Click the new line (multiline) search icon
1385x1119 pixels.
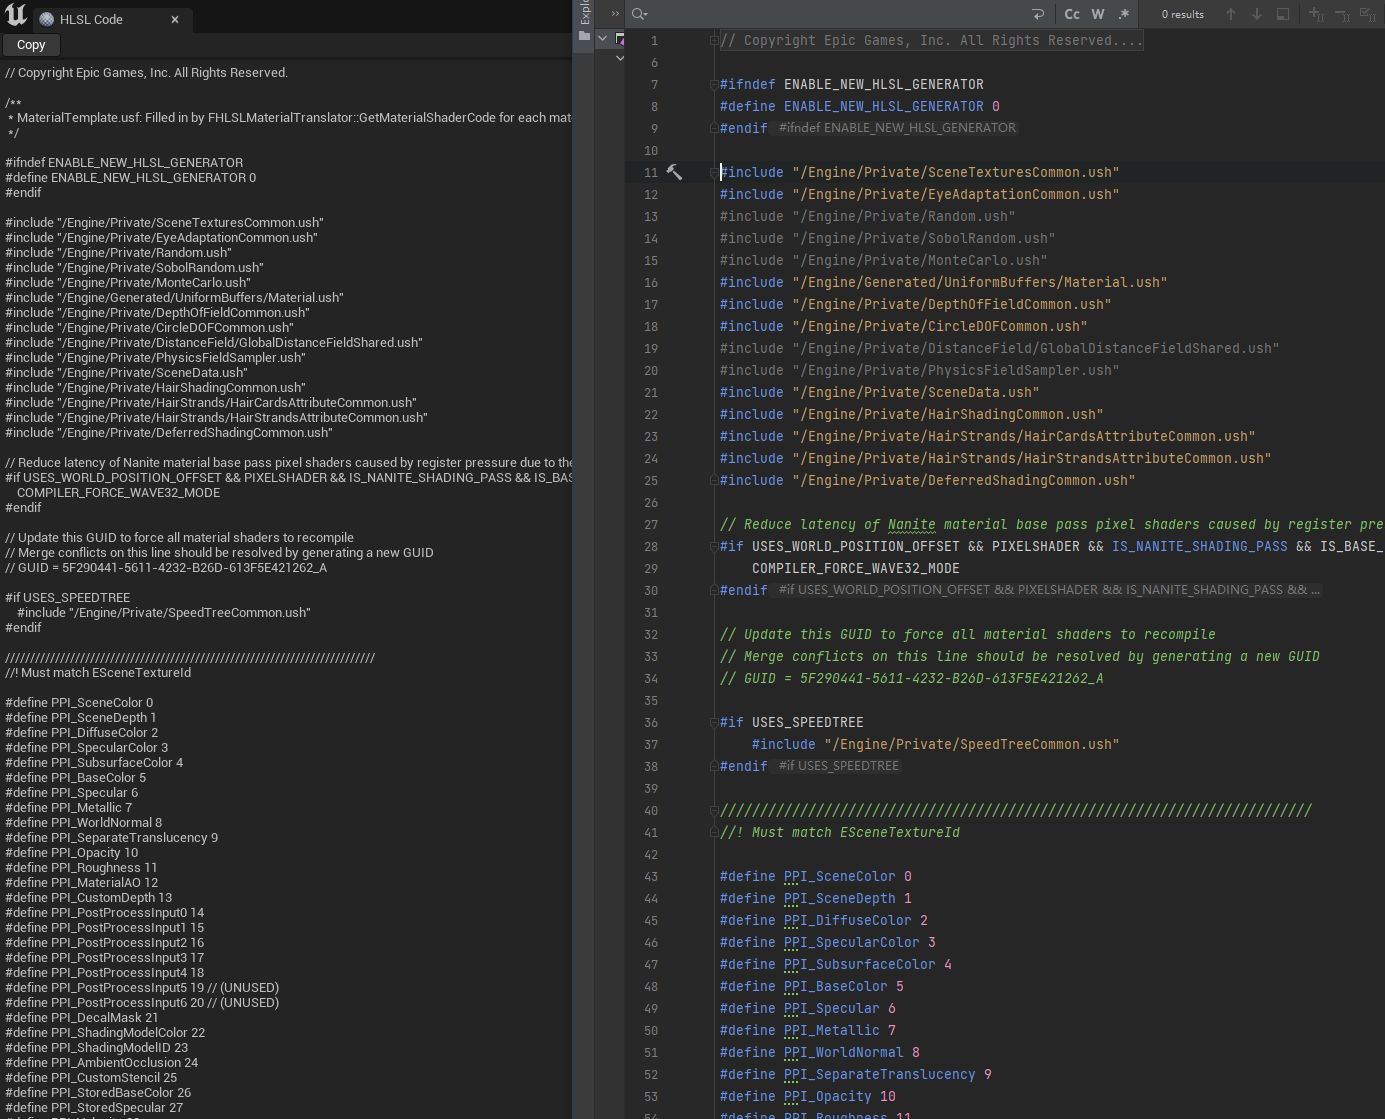(x=1038, y=14)
